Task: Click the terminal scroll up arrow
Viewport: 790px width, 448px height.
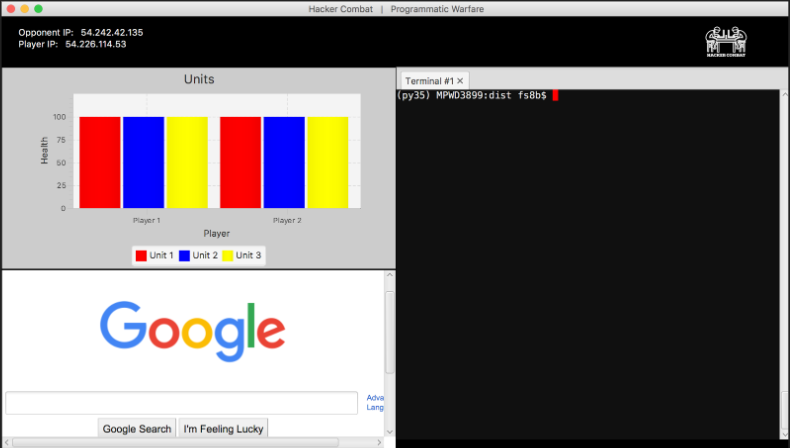Action: point(785,94)
